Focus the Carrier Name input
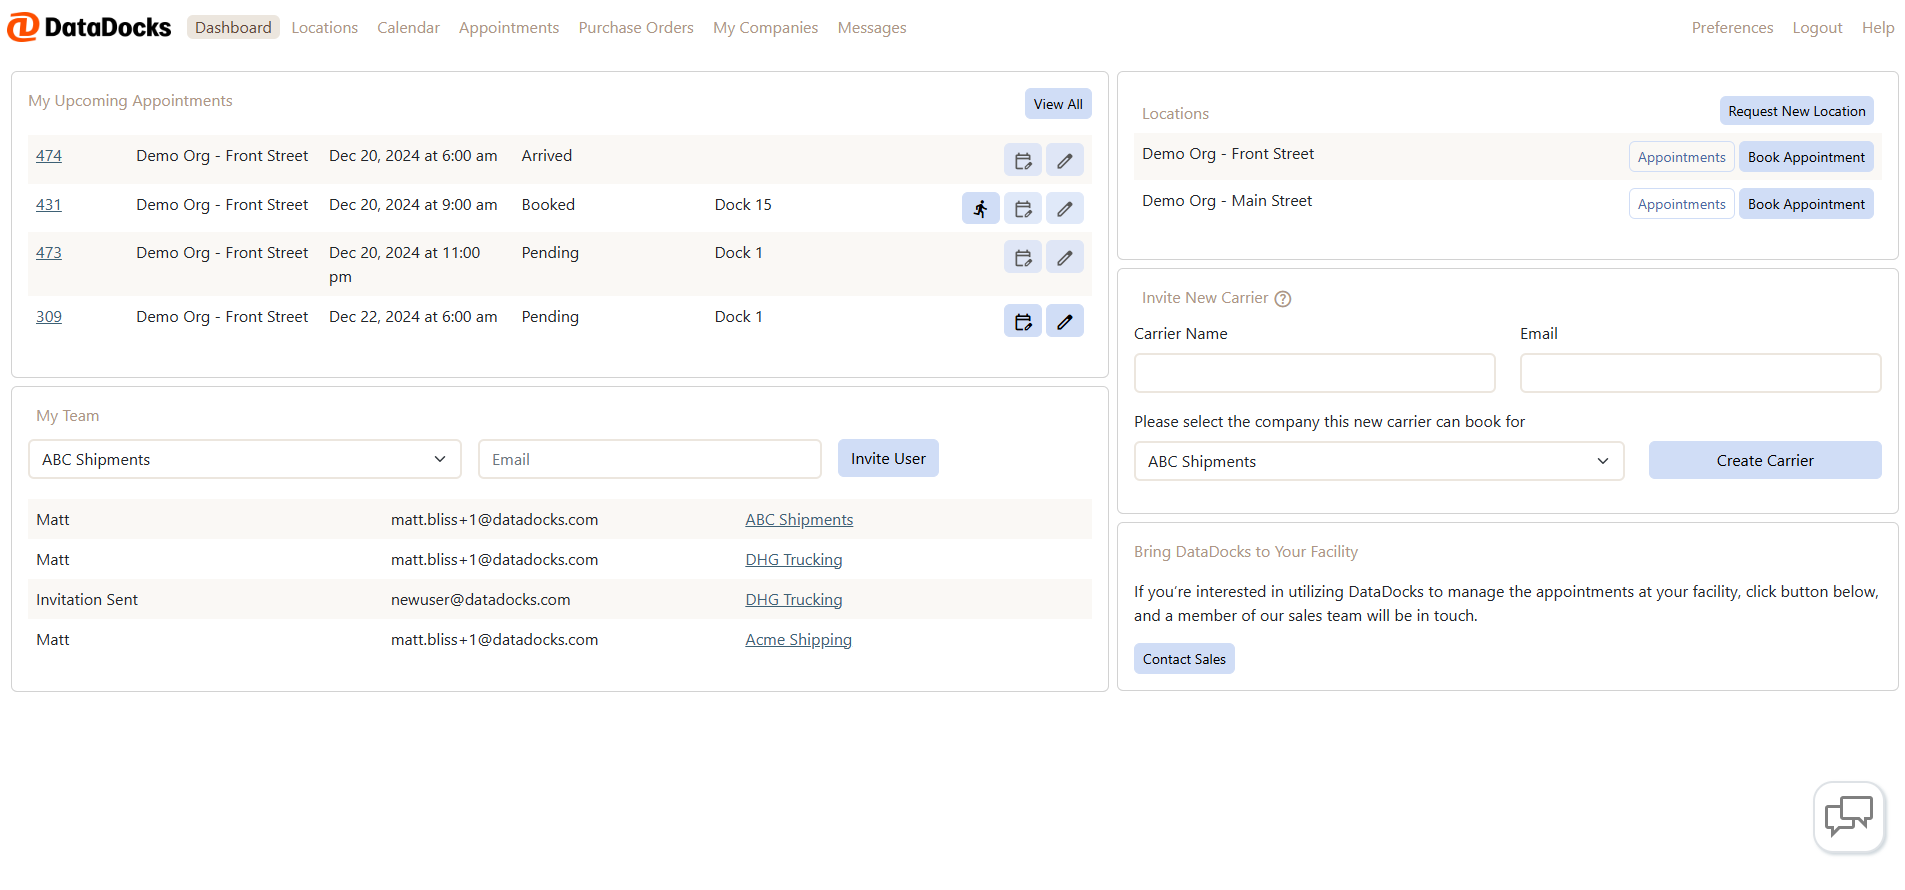 coord(1314,373)
